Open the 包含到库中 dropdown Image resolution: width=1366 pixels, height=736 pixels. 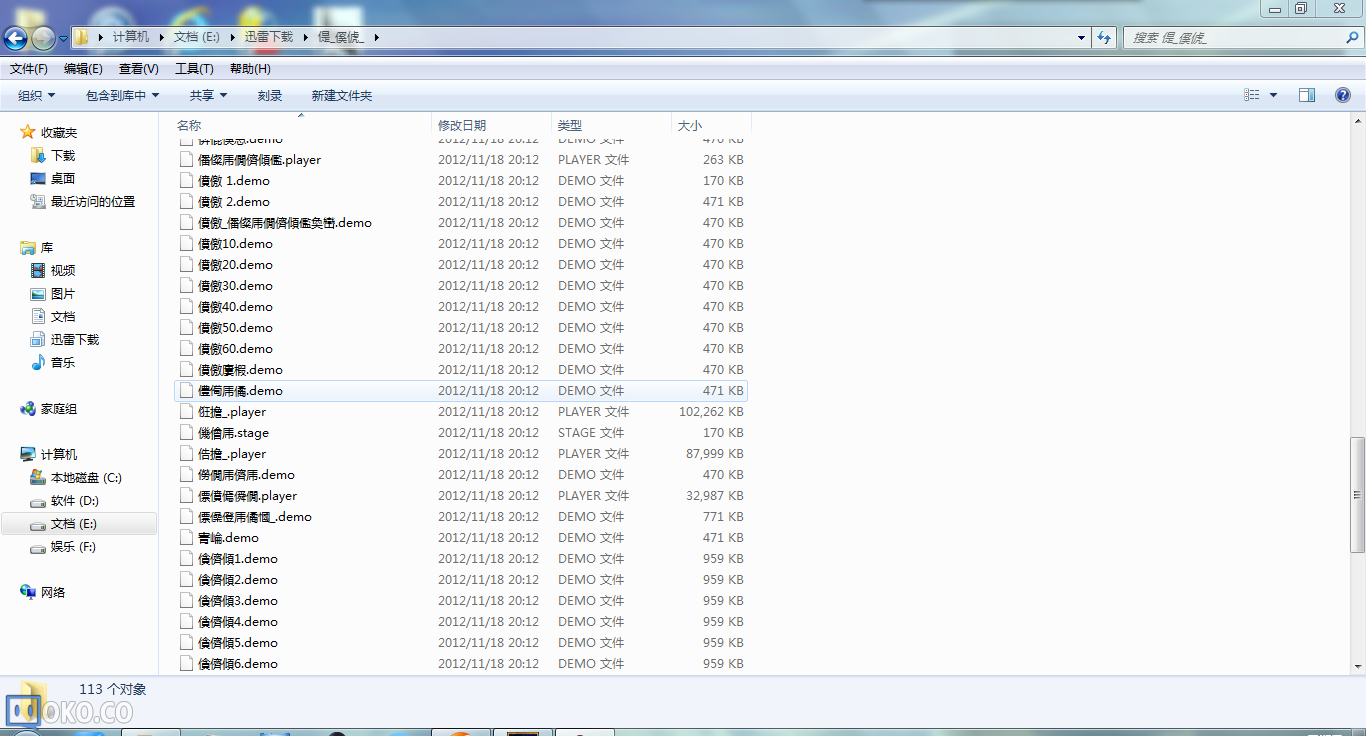click(122, 95)
